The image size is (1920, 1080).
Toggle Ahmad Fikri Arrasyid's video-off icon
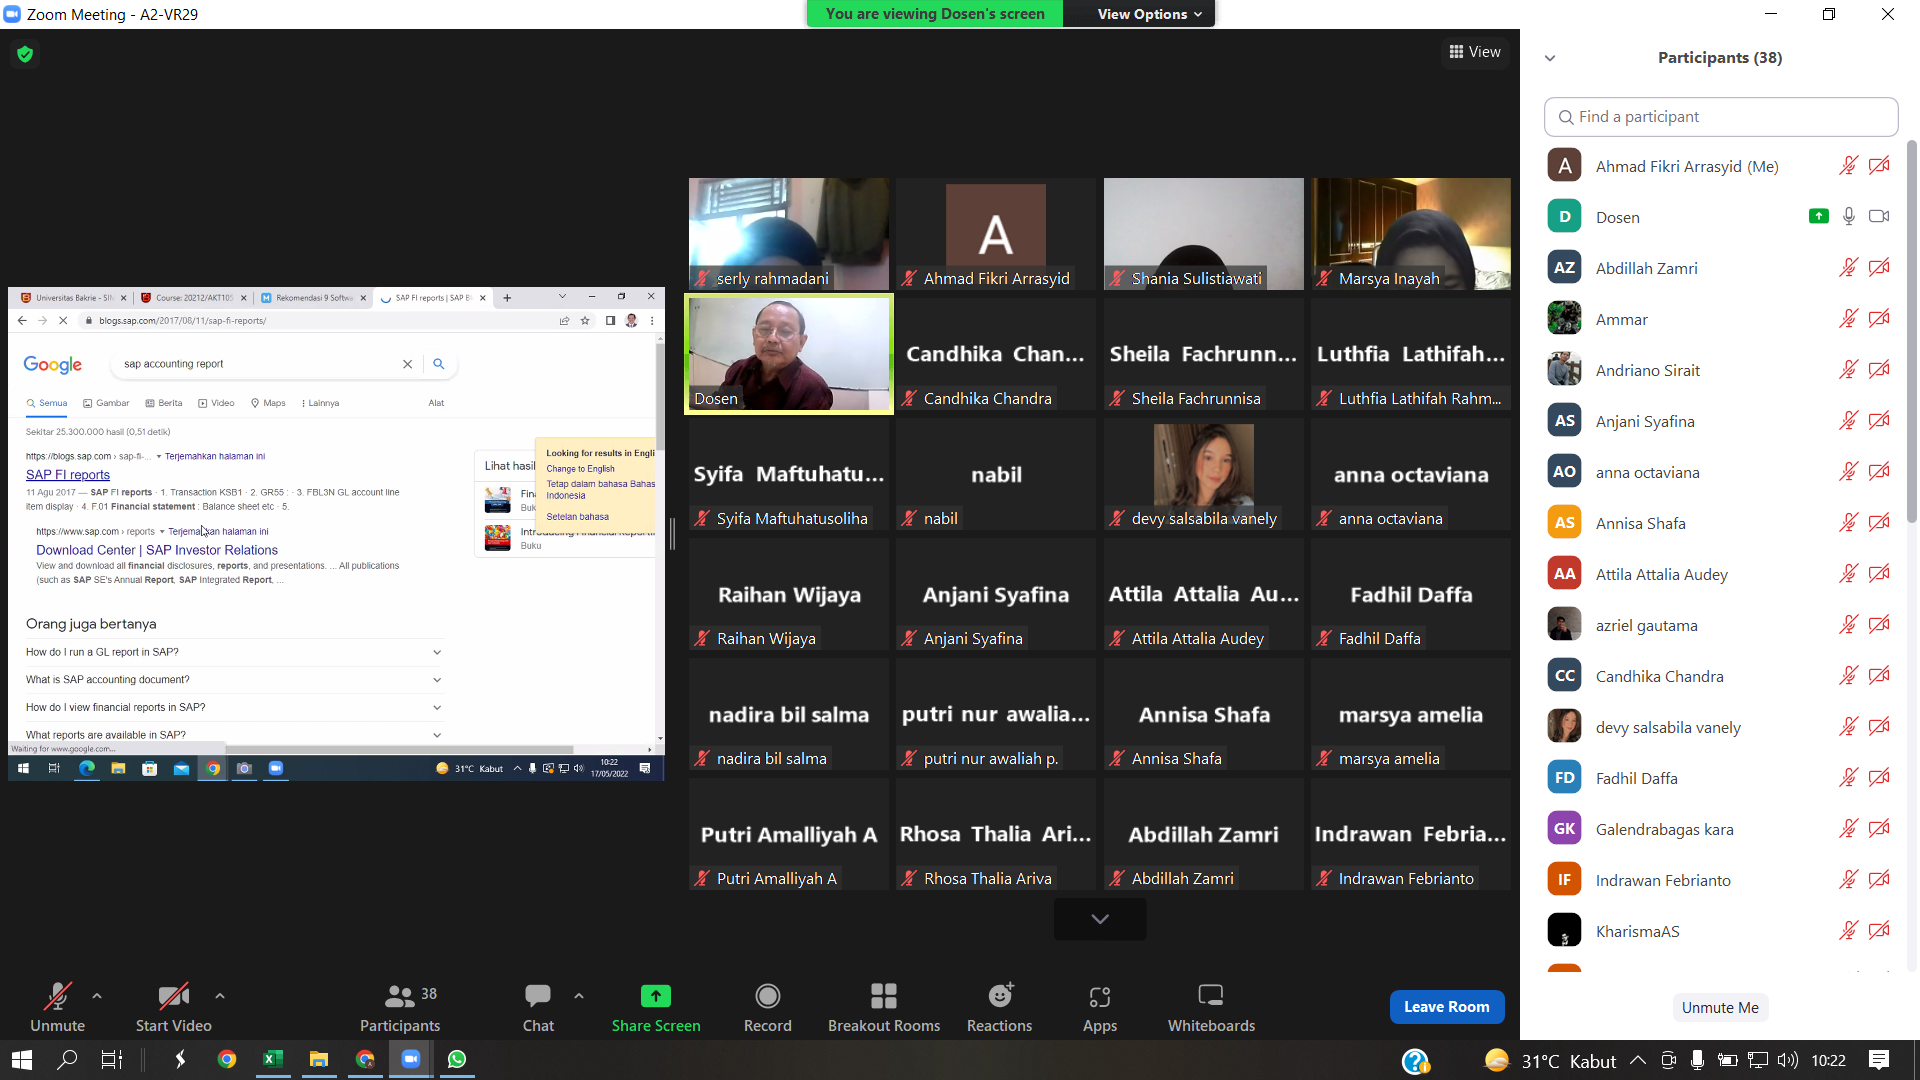click(x=1879, y=165)
